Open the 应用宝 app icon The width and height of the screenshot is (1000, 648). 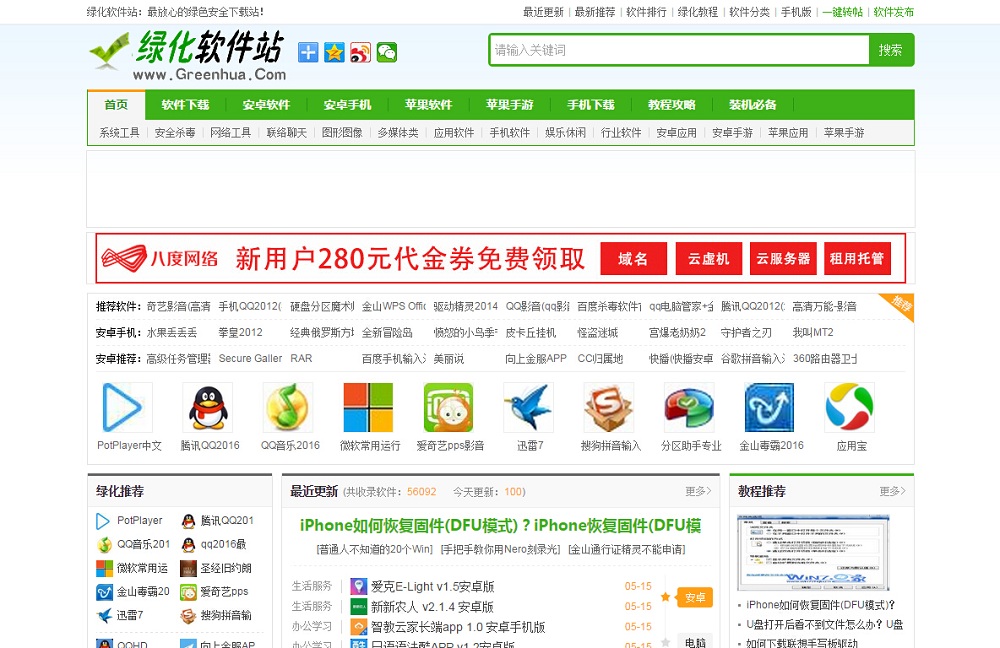(x=849, y=408)
